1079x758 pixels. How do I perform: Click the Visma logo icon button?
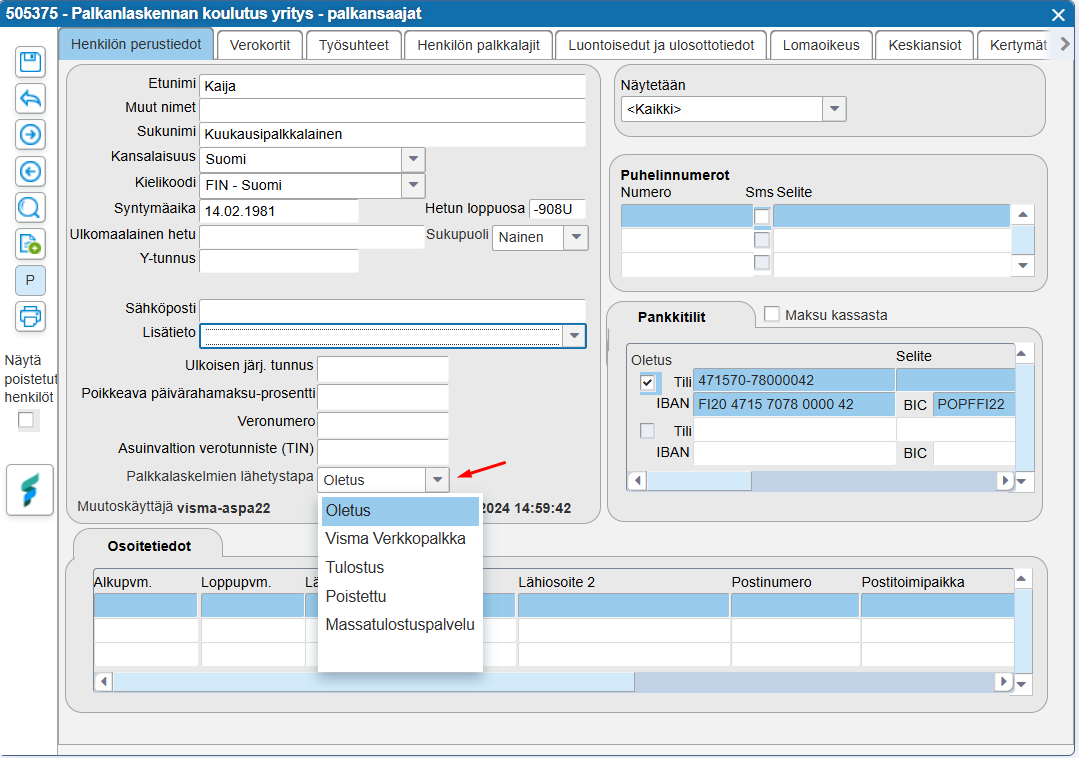pyautogui.click(x=30, y=489)
